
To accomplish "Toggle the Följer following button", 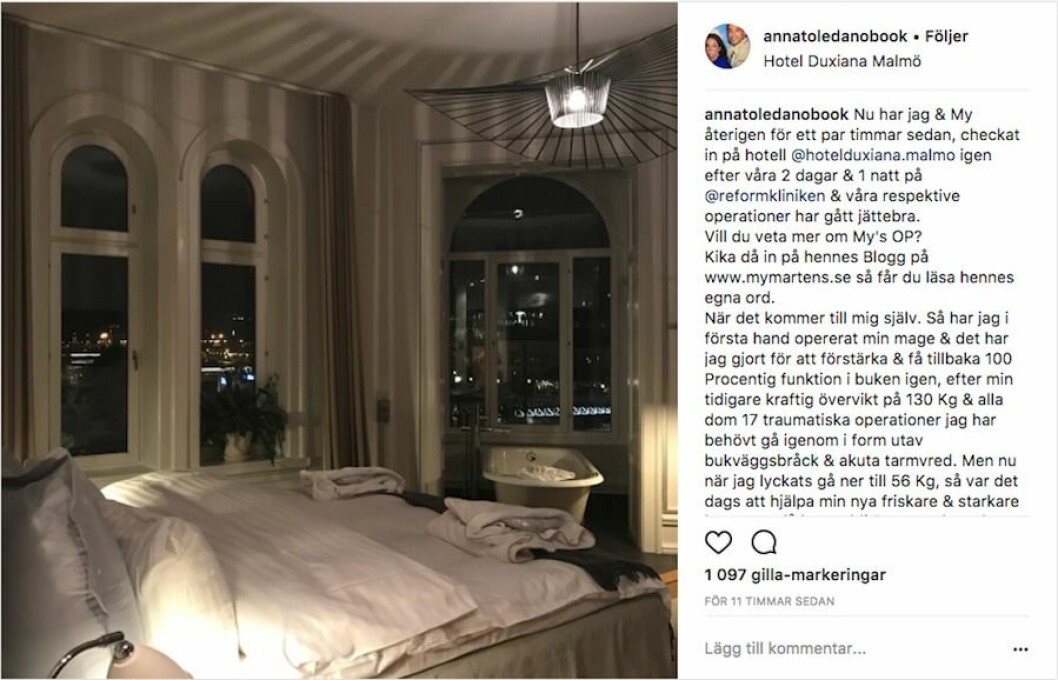I will pos(947,36).
